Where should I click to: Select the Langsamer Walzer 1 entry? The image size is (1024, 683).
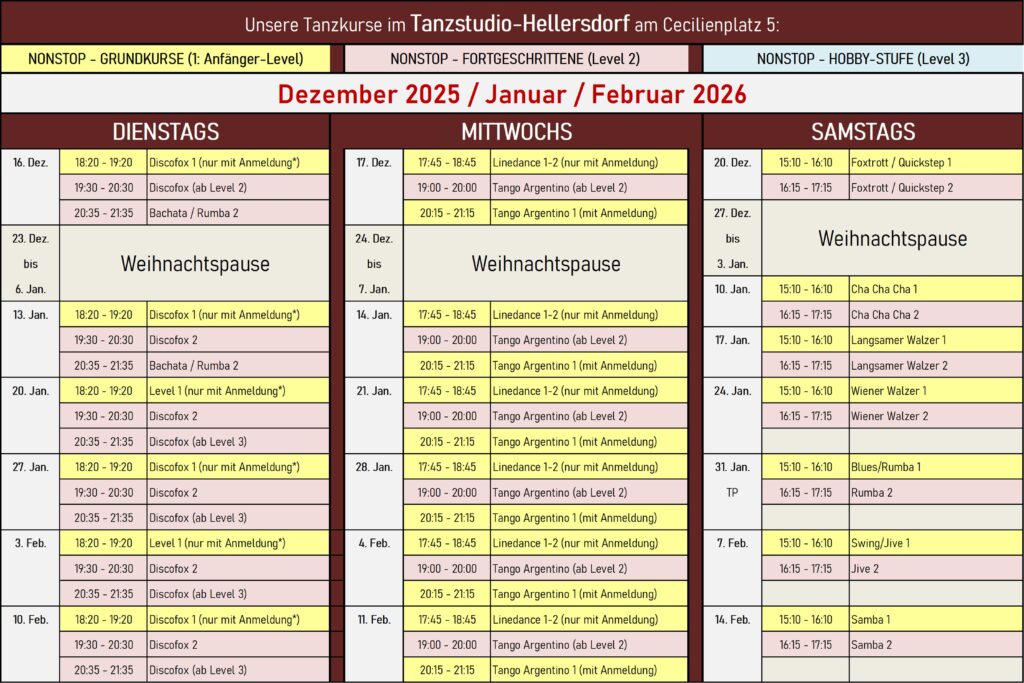[x=898, y=340]
